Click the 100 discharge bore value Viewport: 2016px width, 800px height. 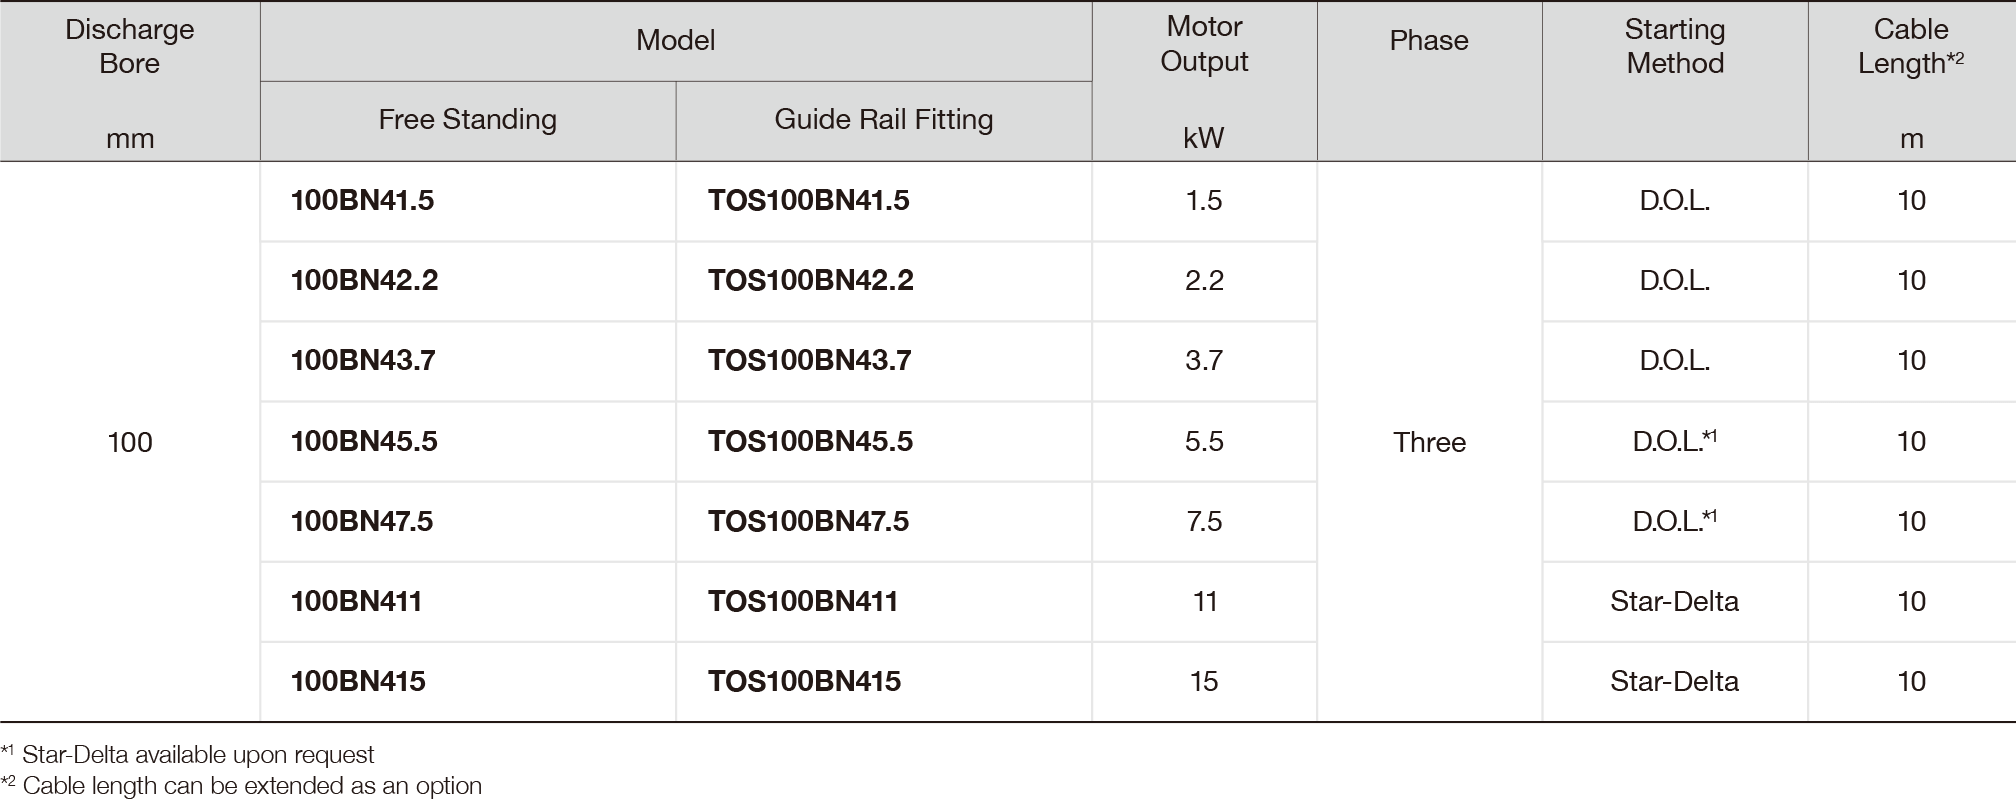pos(130,442)
